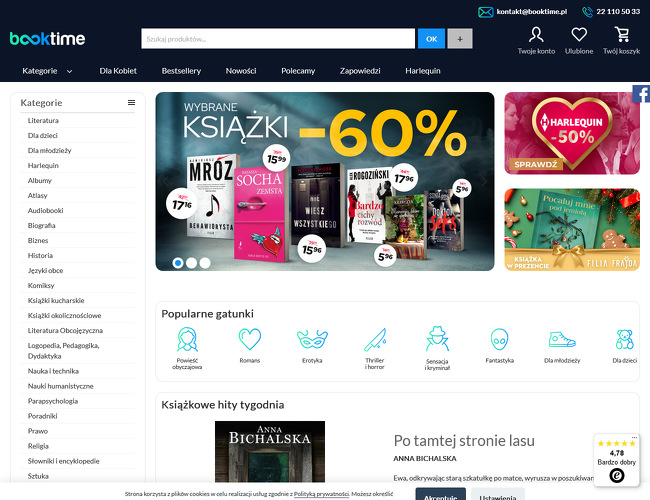
Task: Open Nowości menu item
Action: click(241, 71)
